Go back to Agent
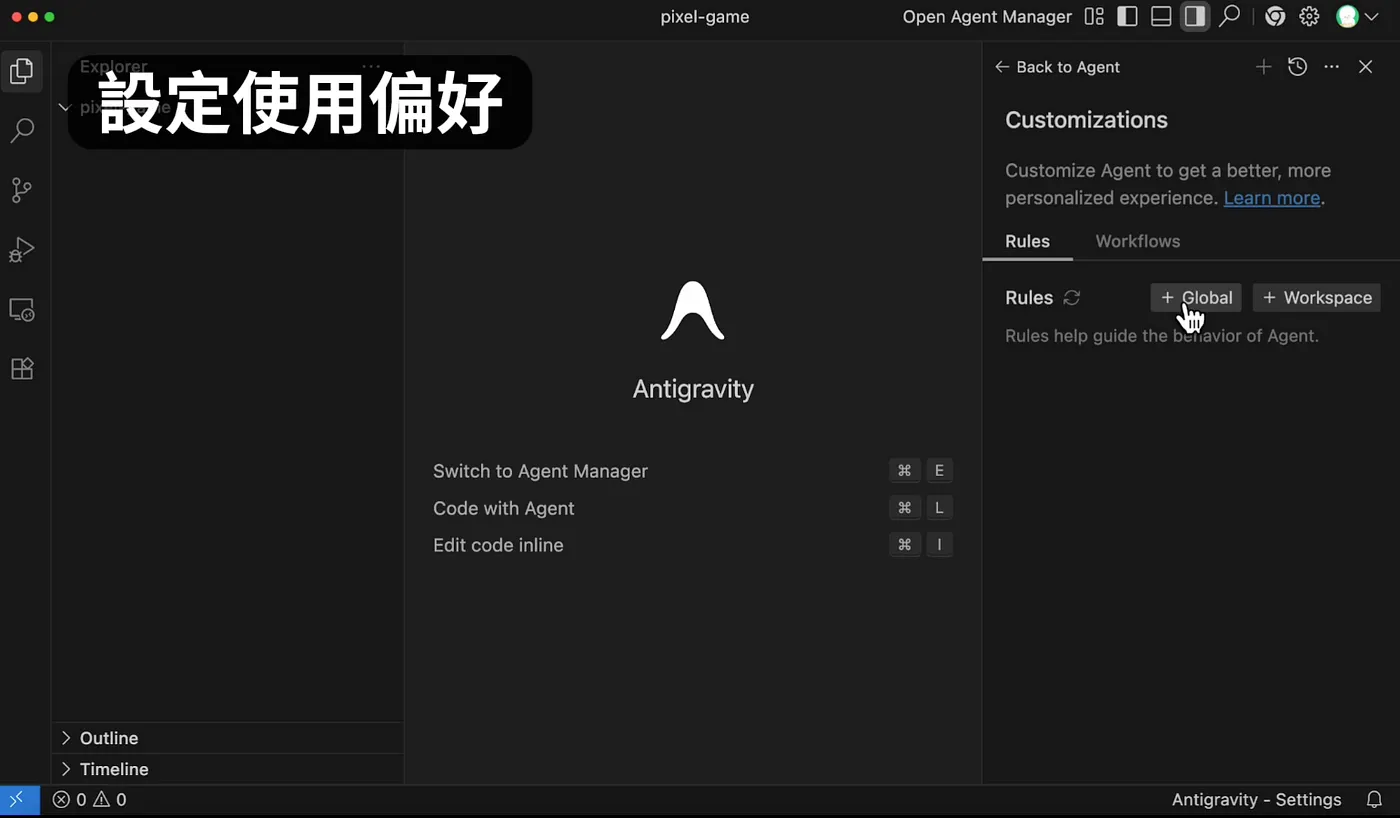 (1057, 67)
